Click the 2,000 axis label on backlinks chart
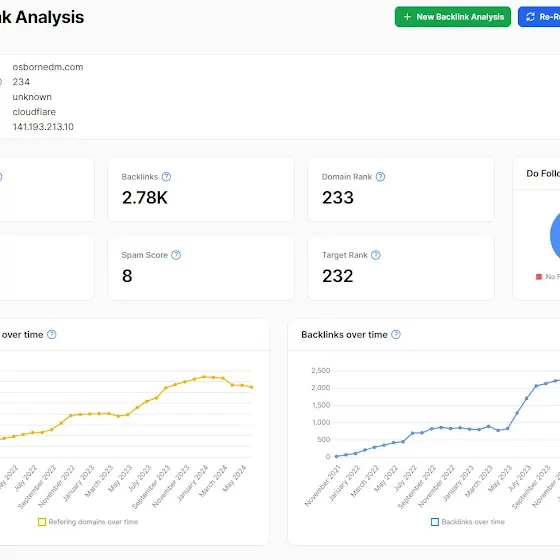 pos(321,388)
